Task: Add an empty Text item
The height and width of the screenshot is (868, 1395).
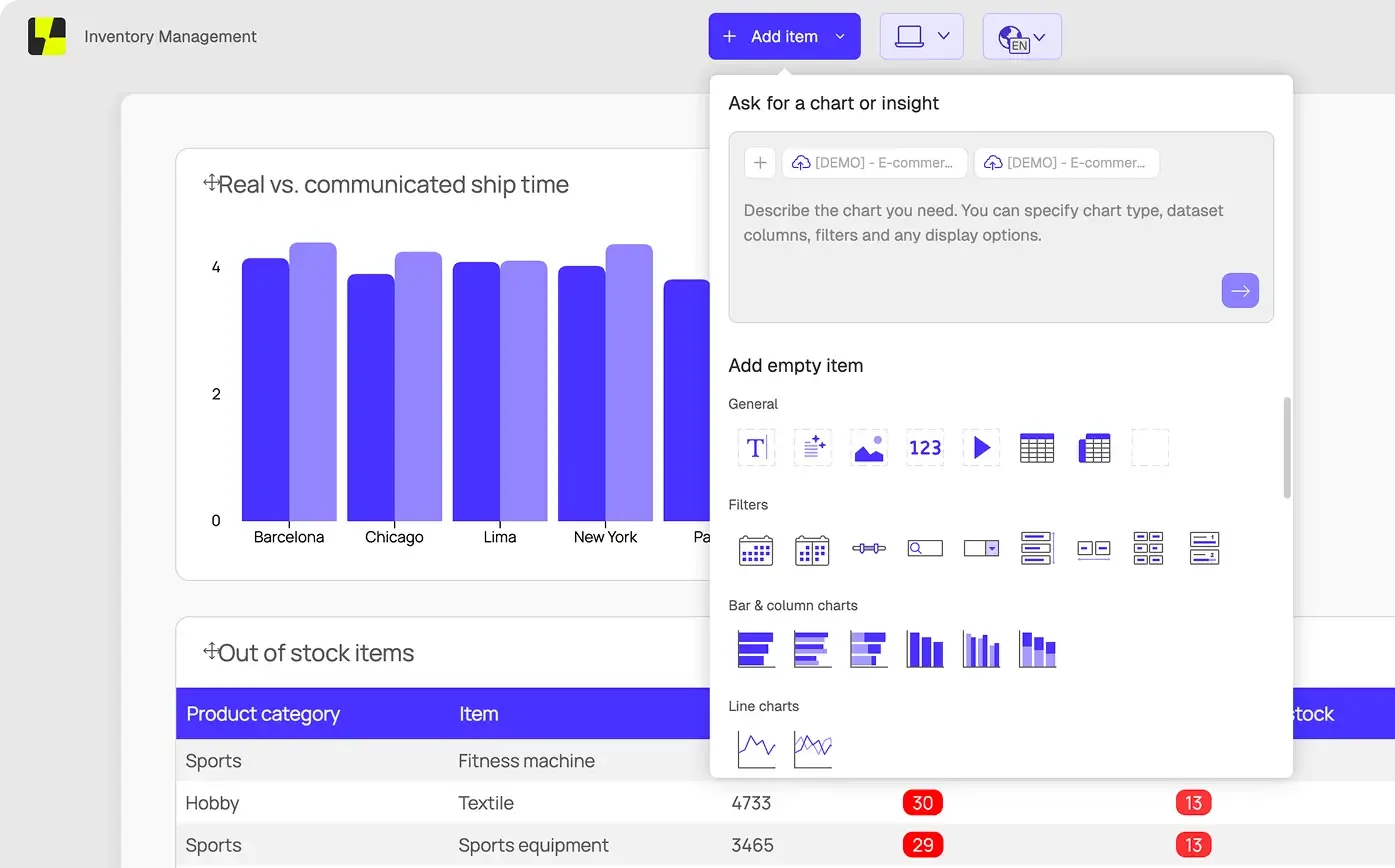Action: 756,447
